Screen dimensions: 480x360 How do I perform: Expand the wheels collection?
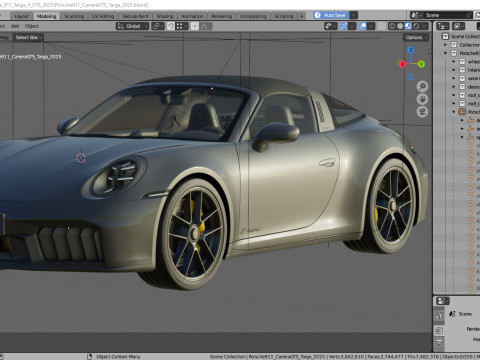[454, 61]
